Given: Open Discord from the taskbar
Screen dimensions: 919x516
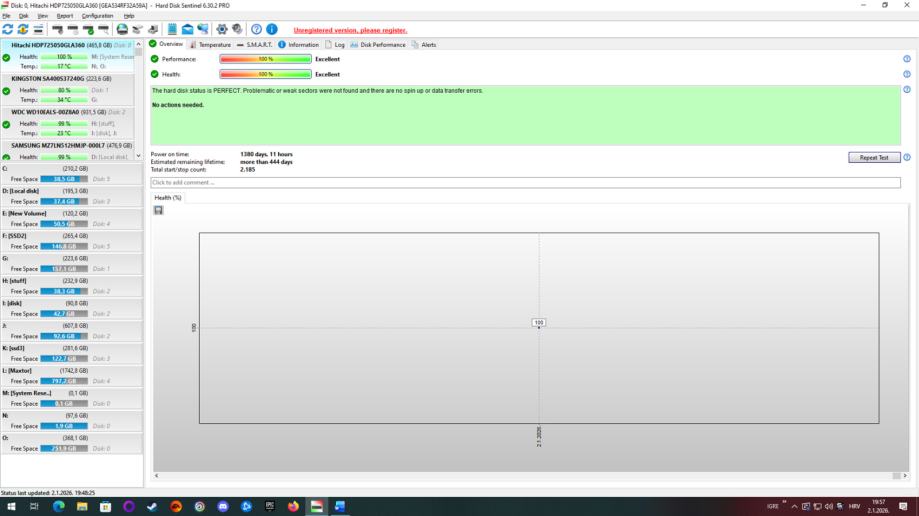Looking at the screenshot, I should [223, 506].
